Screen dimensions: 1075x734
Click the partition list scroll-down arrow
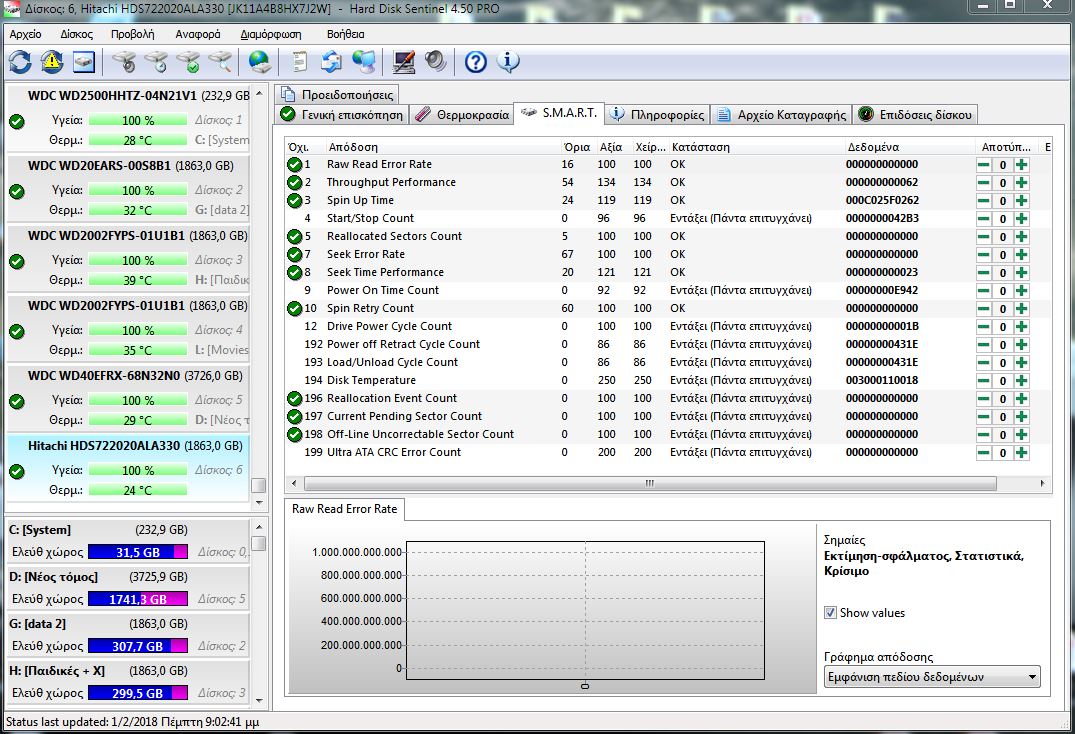coord(258,700)
